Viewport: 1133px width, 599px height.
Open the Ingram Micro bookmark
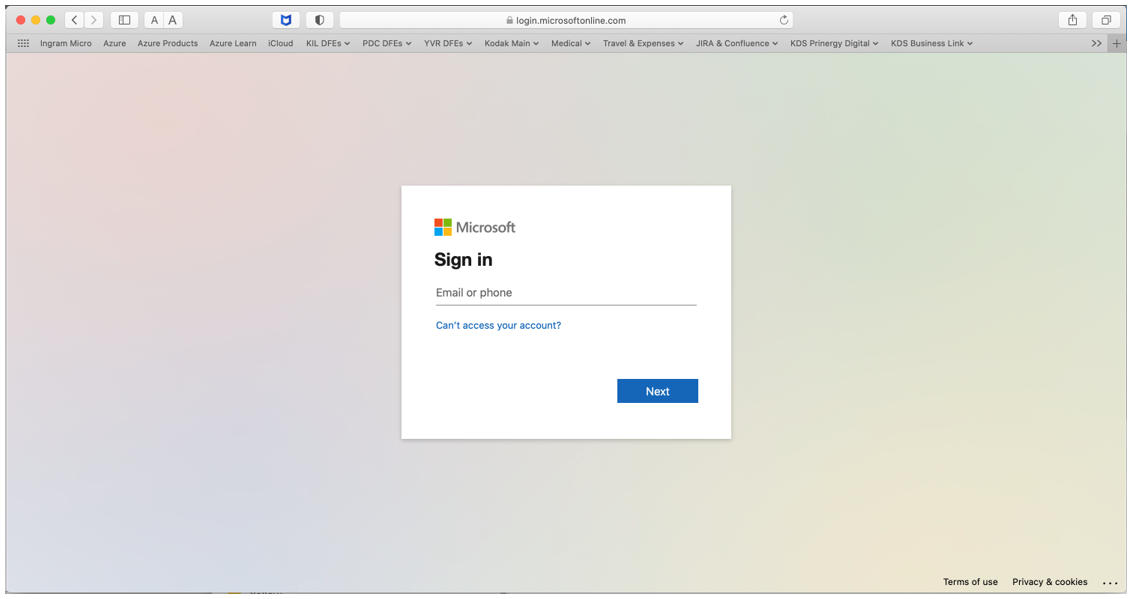(66, 43)
